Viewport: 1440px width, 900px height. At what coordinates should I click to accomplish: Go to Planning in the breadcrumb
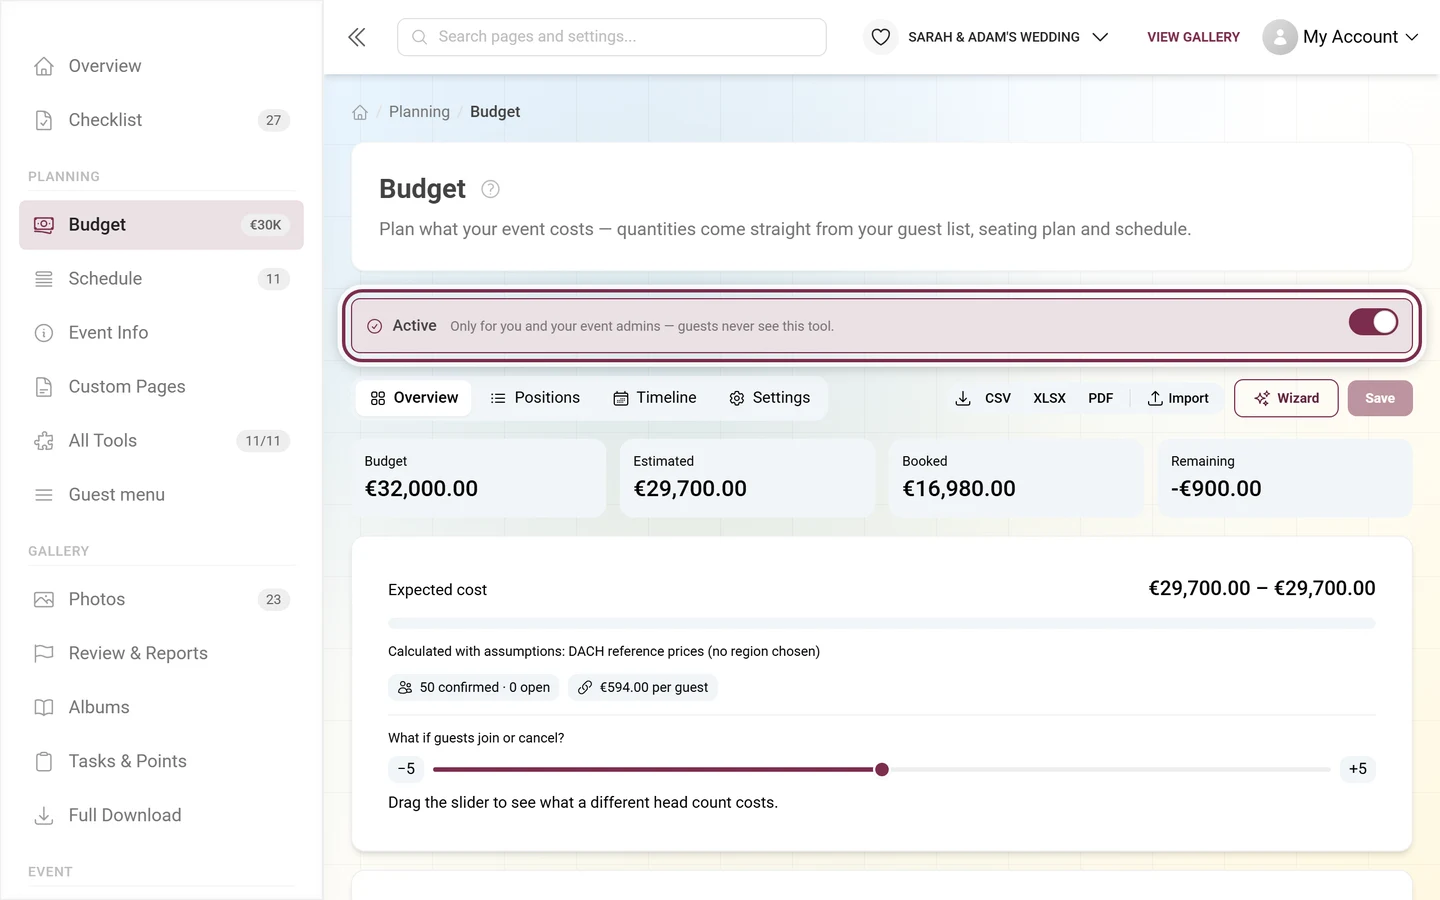click(x=419, y=112)
